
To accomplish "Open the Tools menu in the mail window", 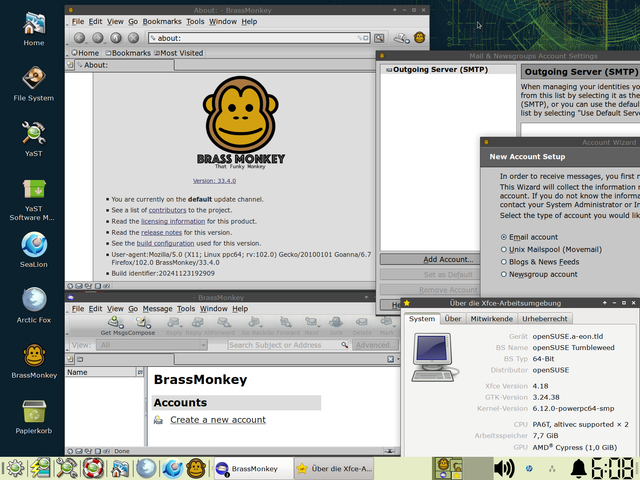I will point(186,309).
